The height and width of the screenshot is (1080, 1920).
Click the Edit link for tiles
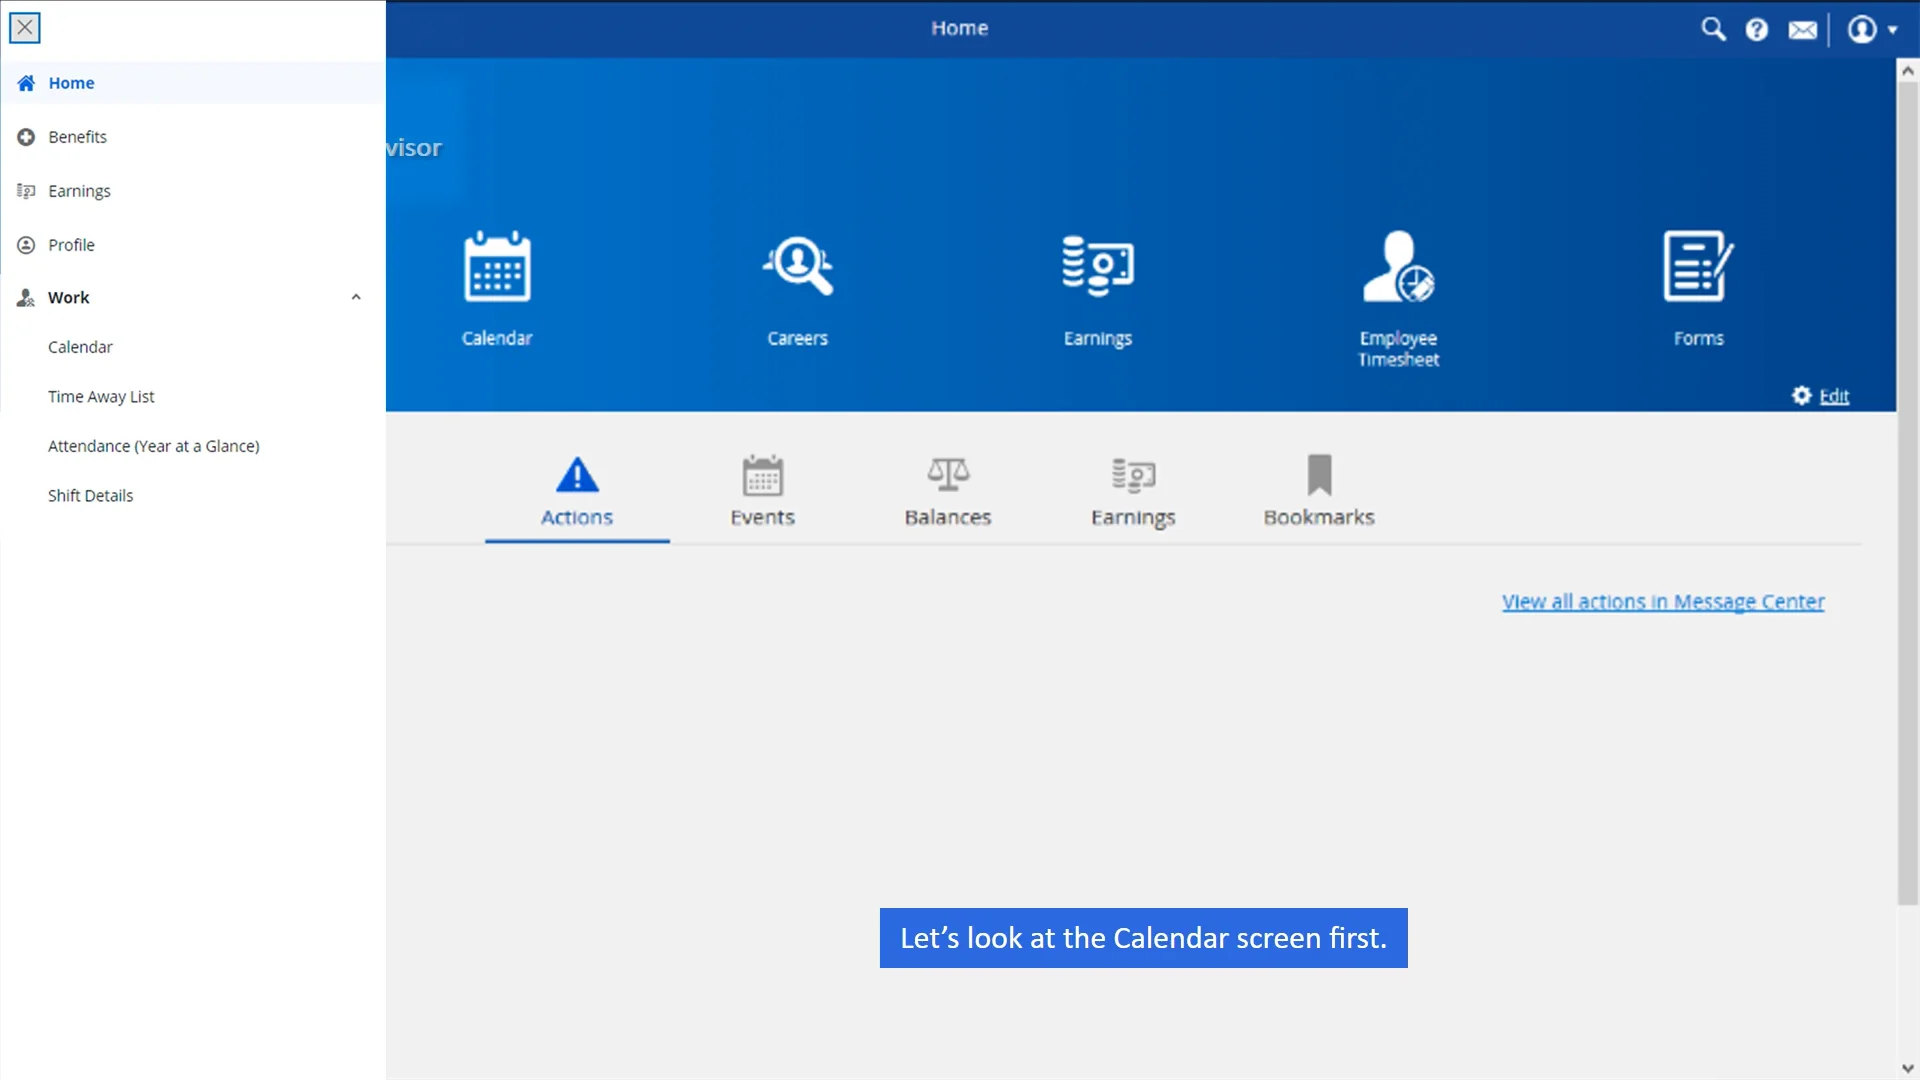click(x=1834, y=396)
